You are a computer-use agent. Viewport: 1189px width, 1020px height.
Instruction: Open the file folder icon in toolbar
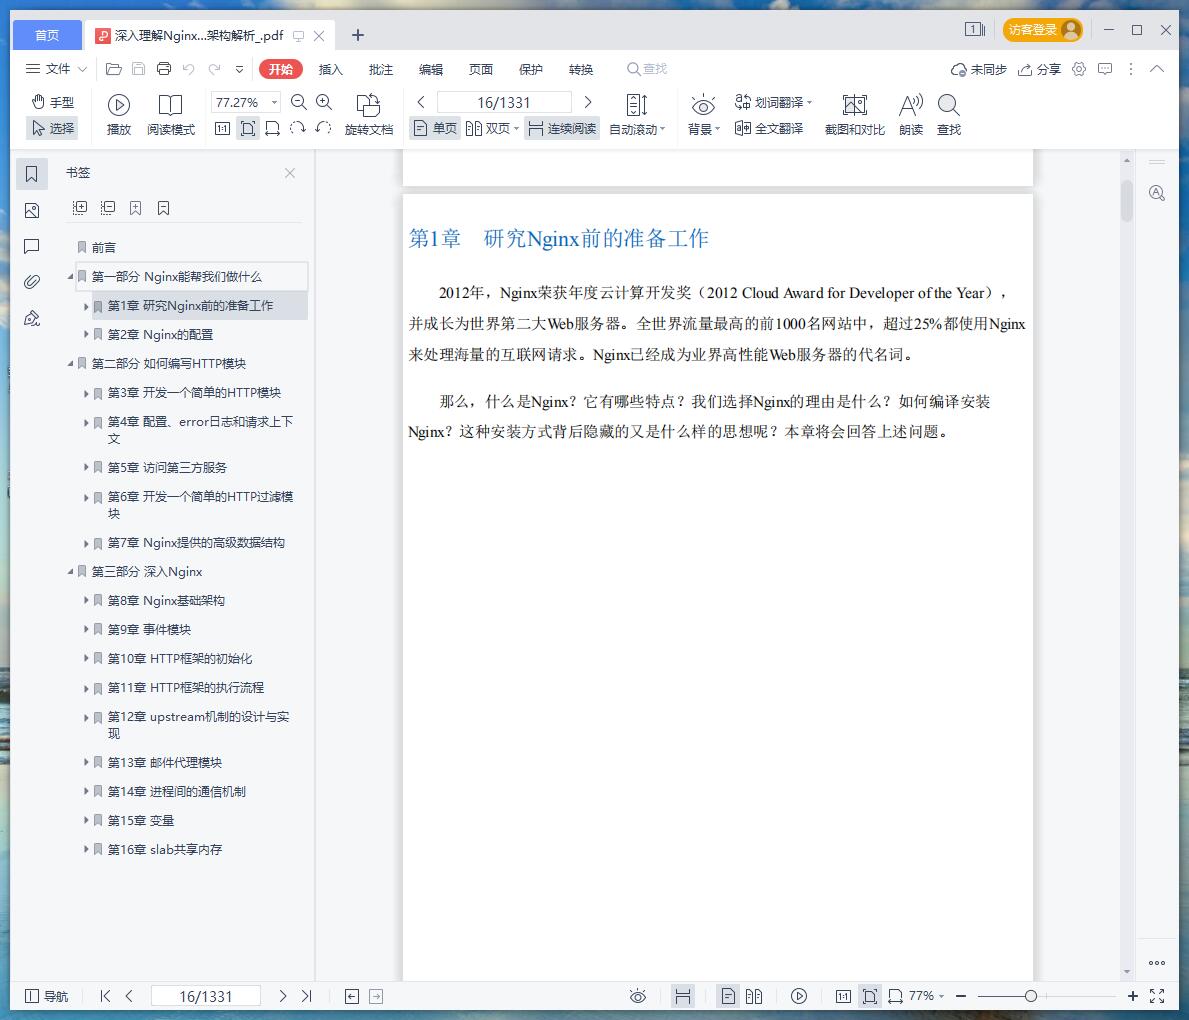point(114,69)
